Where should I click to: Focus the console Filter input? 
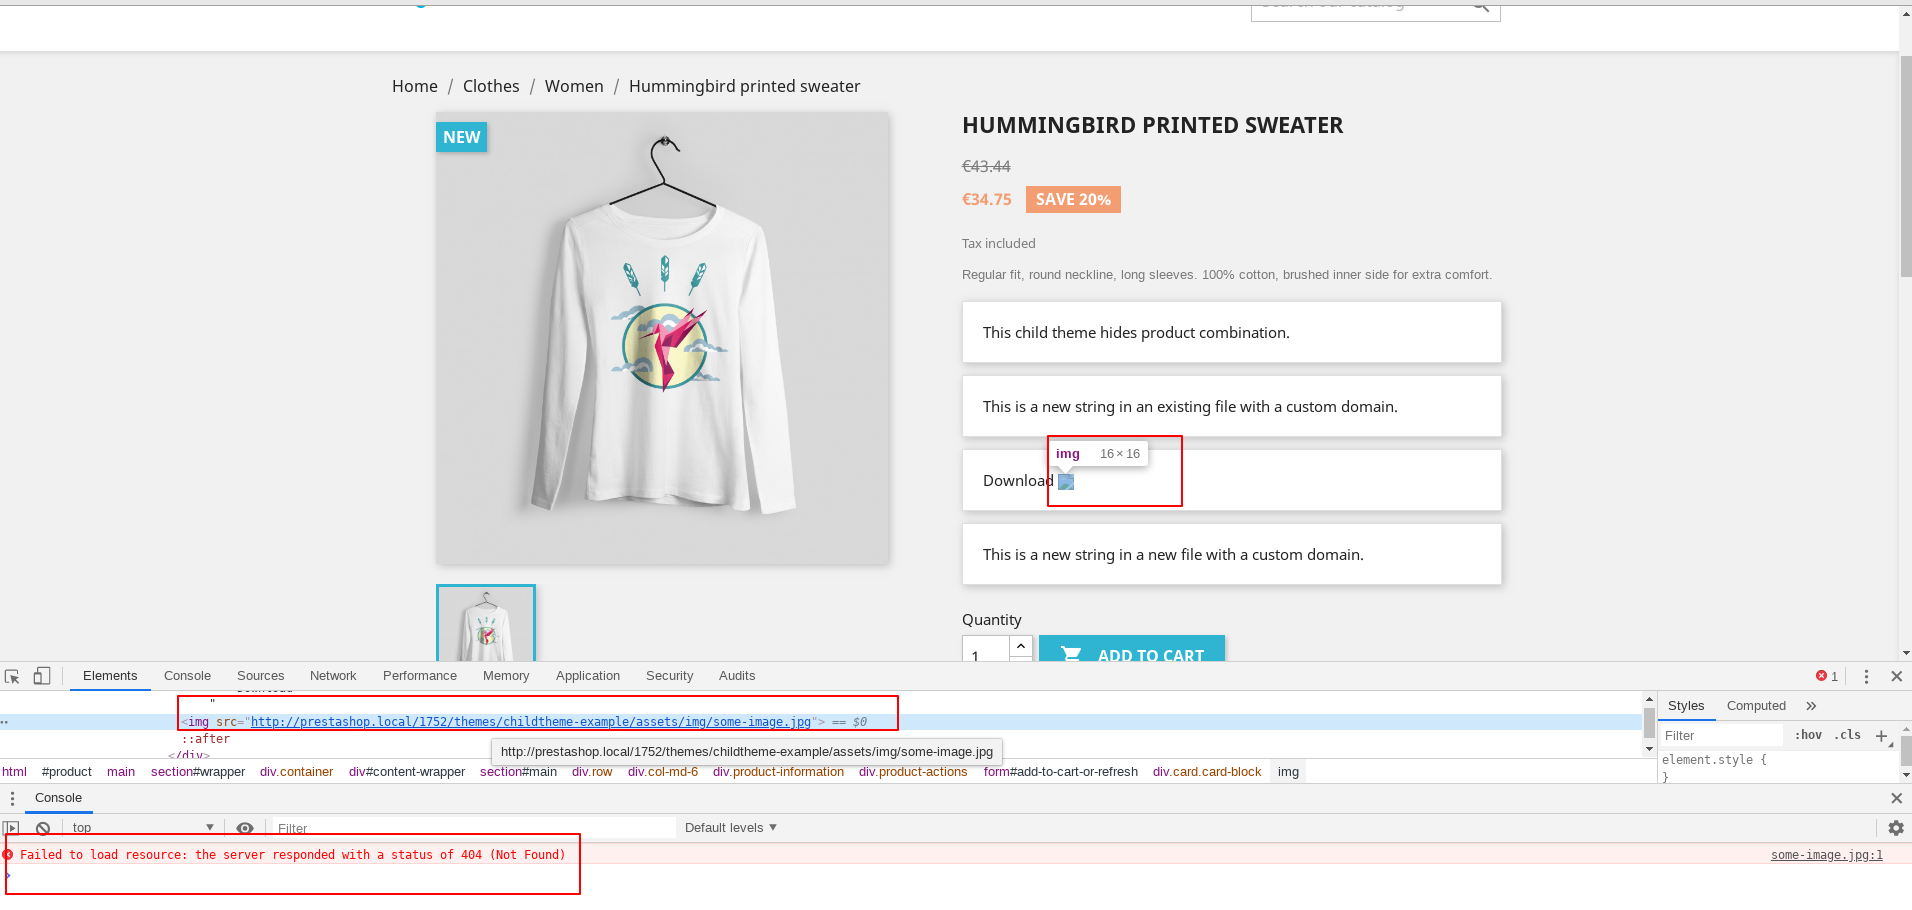click(474, 828)
